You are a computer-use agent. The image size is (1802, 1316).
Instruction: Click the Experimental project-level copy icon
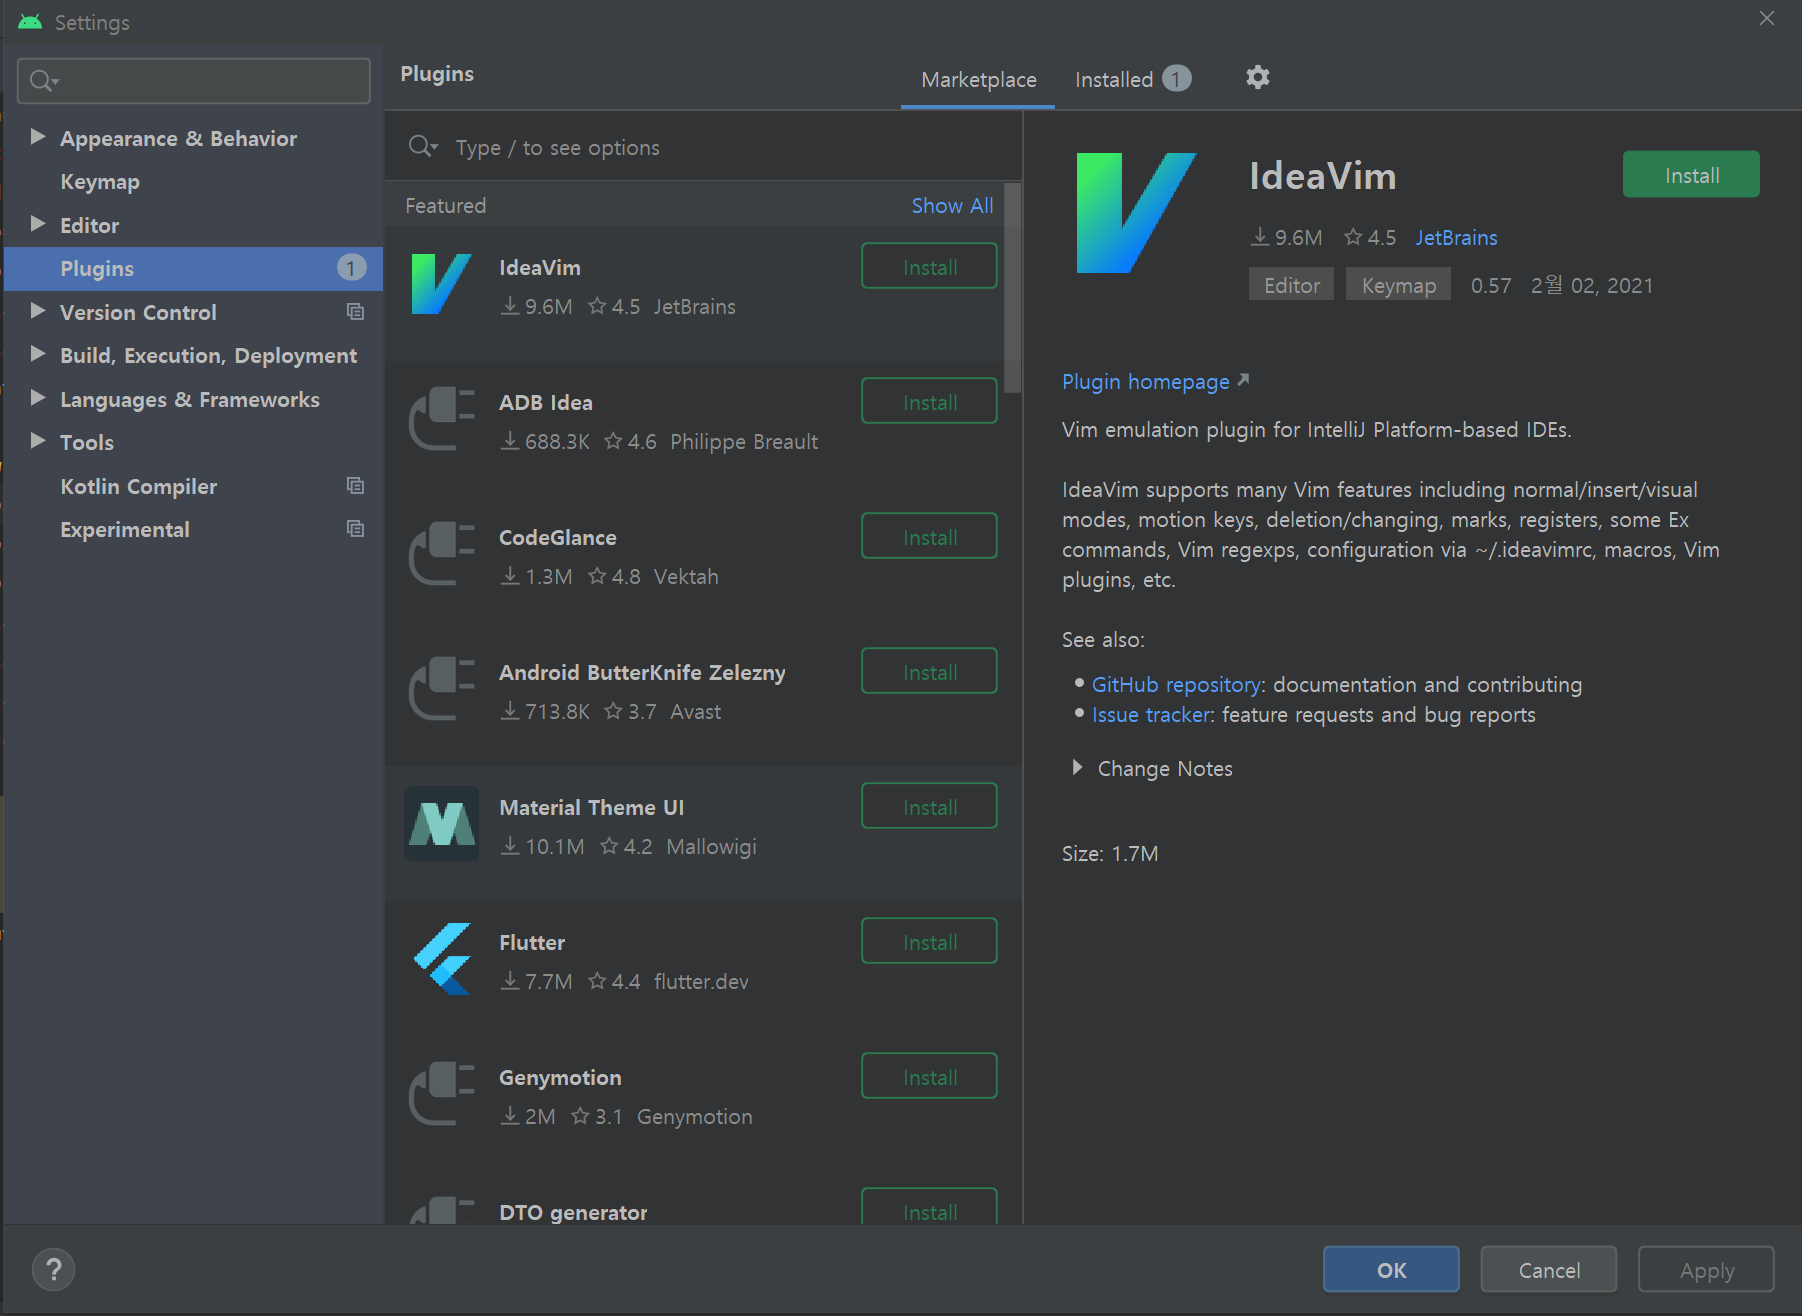click(355, 529)
